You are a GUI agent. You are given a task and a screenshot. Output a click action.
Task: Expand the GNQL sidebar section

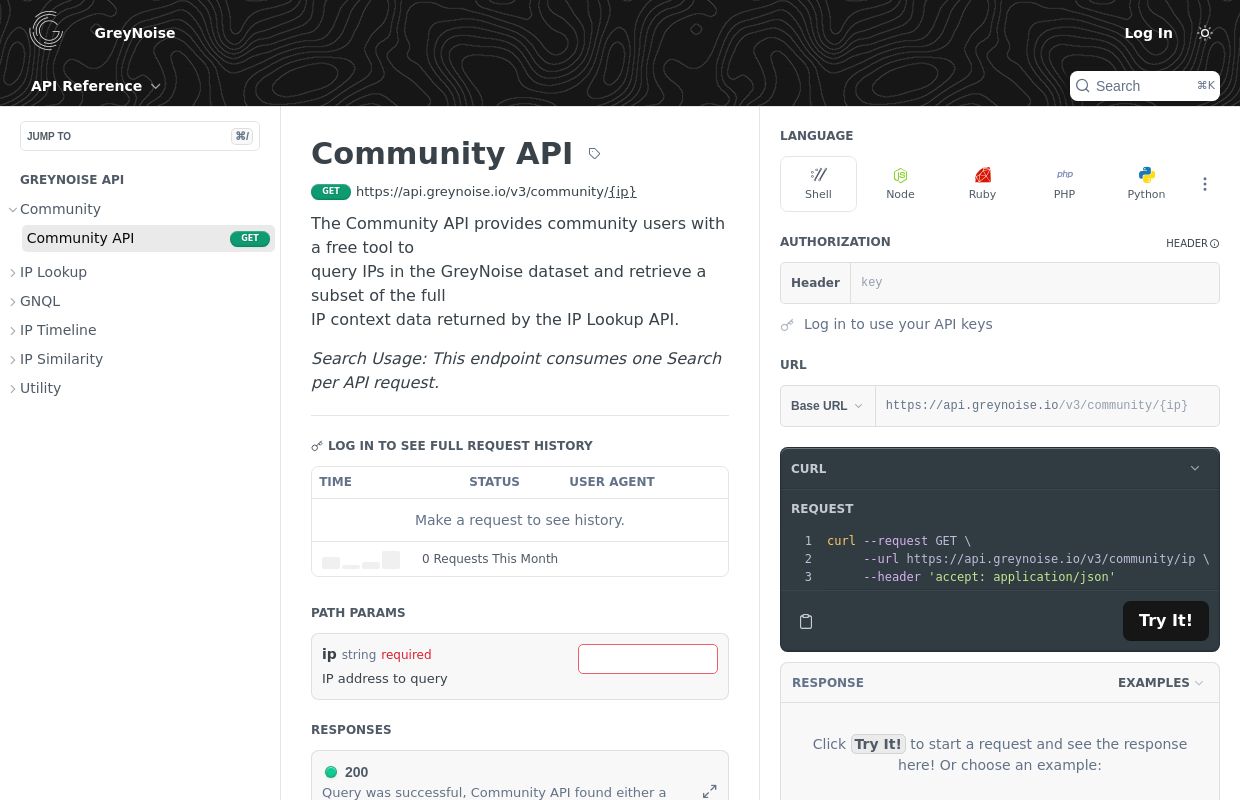coord(14,302)
